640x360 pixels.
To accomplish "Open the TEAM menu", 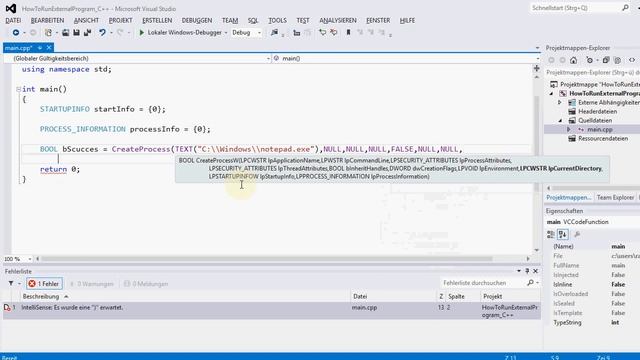I will coord(230,20).
